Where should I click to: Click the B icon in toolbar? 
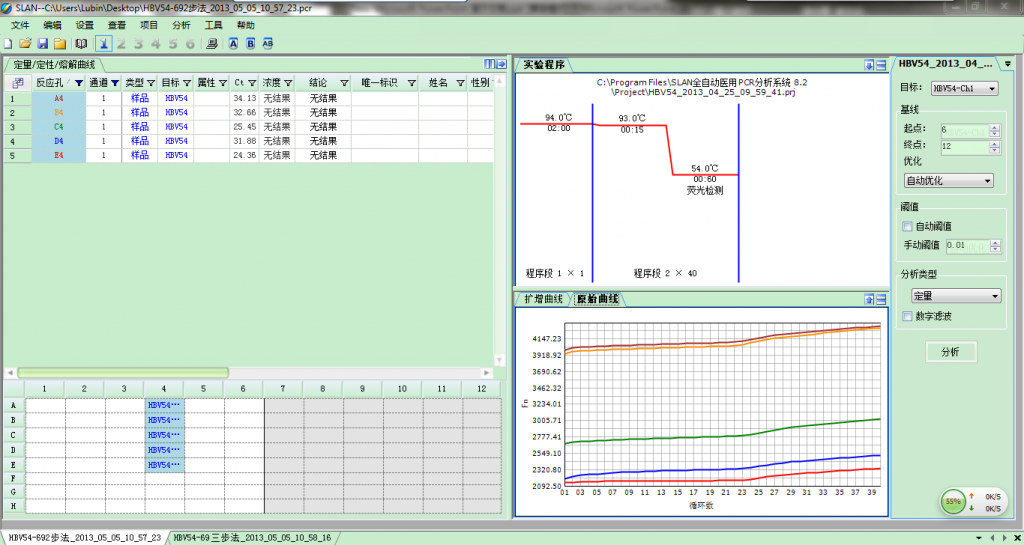[250, 44]
